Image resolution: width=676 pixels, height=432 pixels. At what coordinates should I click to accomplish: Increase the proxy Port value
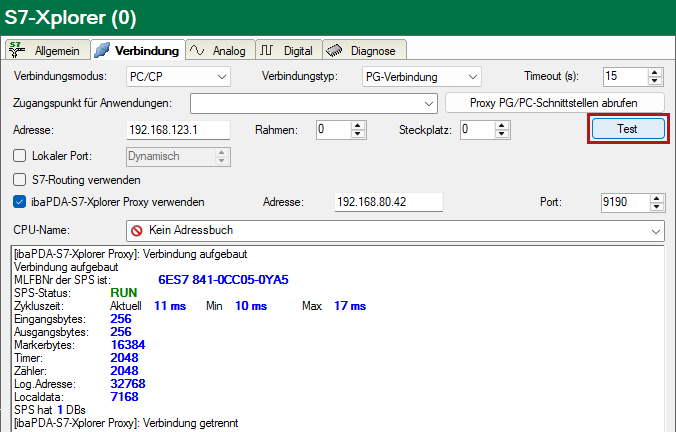tap(656, 198)
